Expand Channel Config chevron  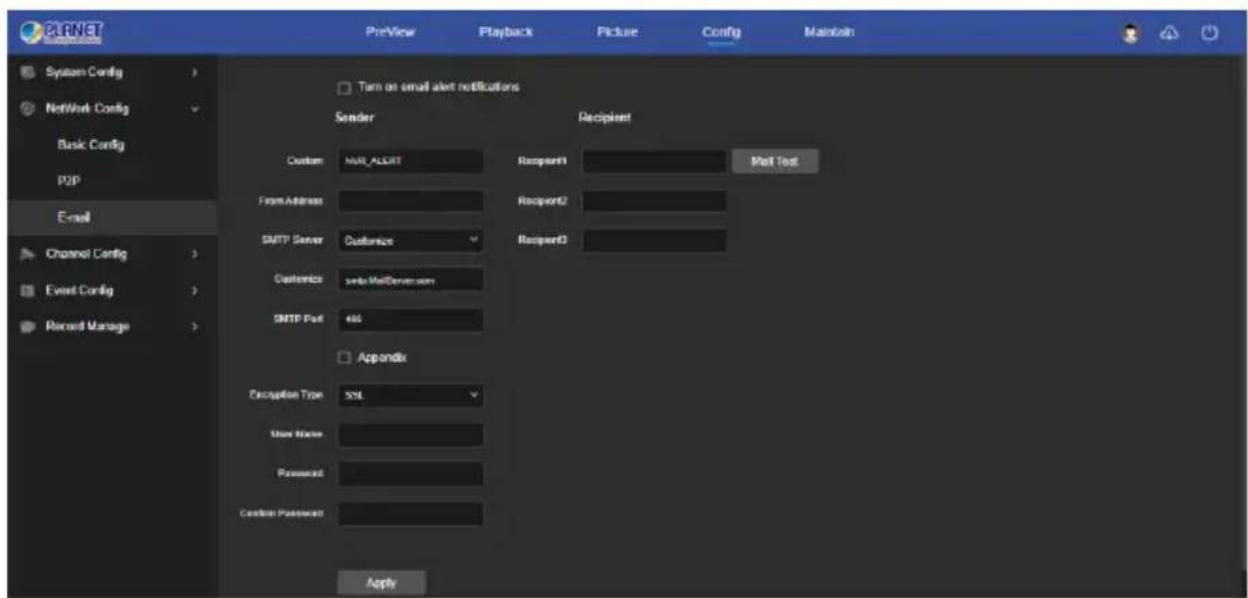point(194,254)
